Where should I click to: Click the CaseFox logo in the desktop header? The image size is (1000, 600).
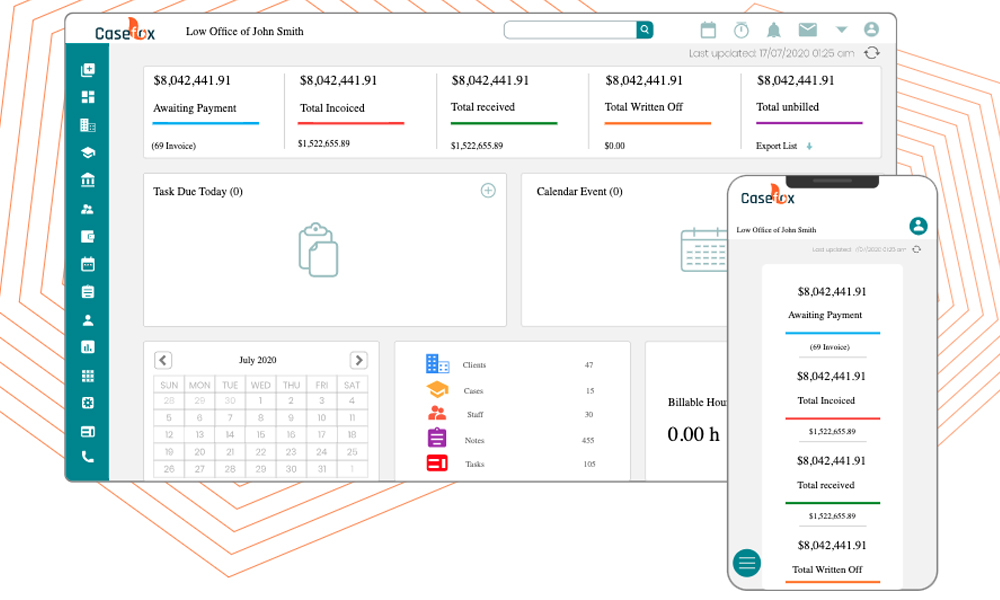(x=125, y=30)
